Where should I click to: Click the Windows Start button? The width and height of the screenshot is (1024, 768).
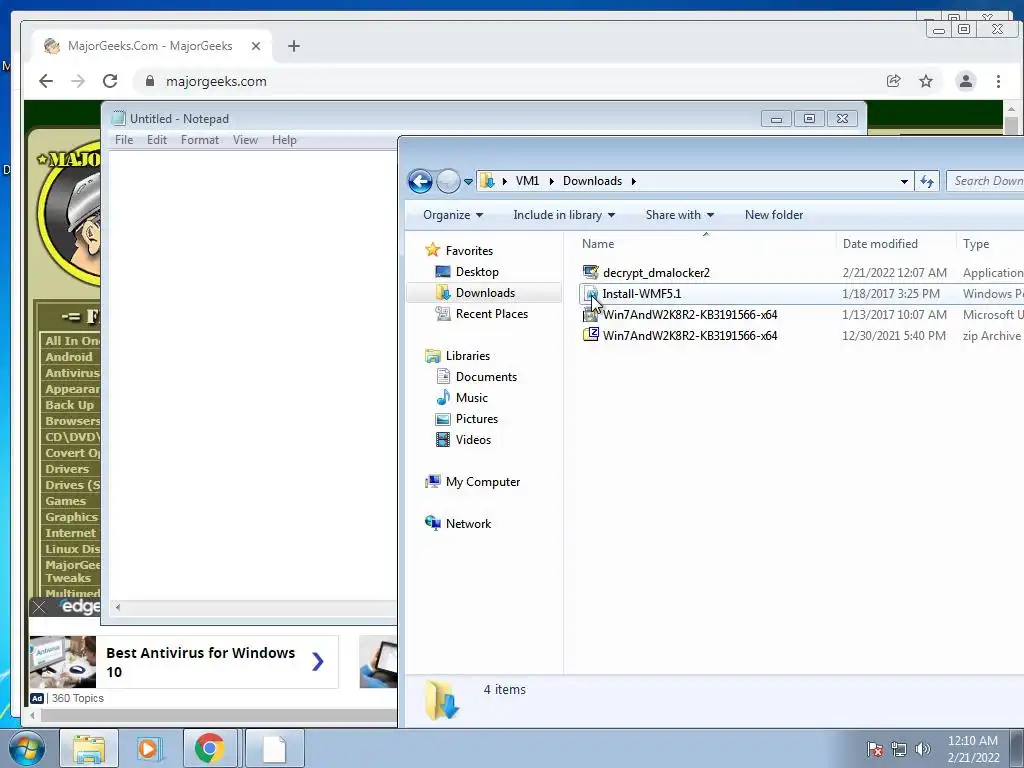[26, 748]
